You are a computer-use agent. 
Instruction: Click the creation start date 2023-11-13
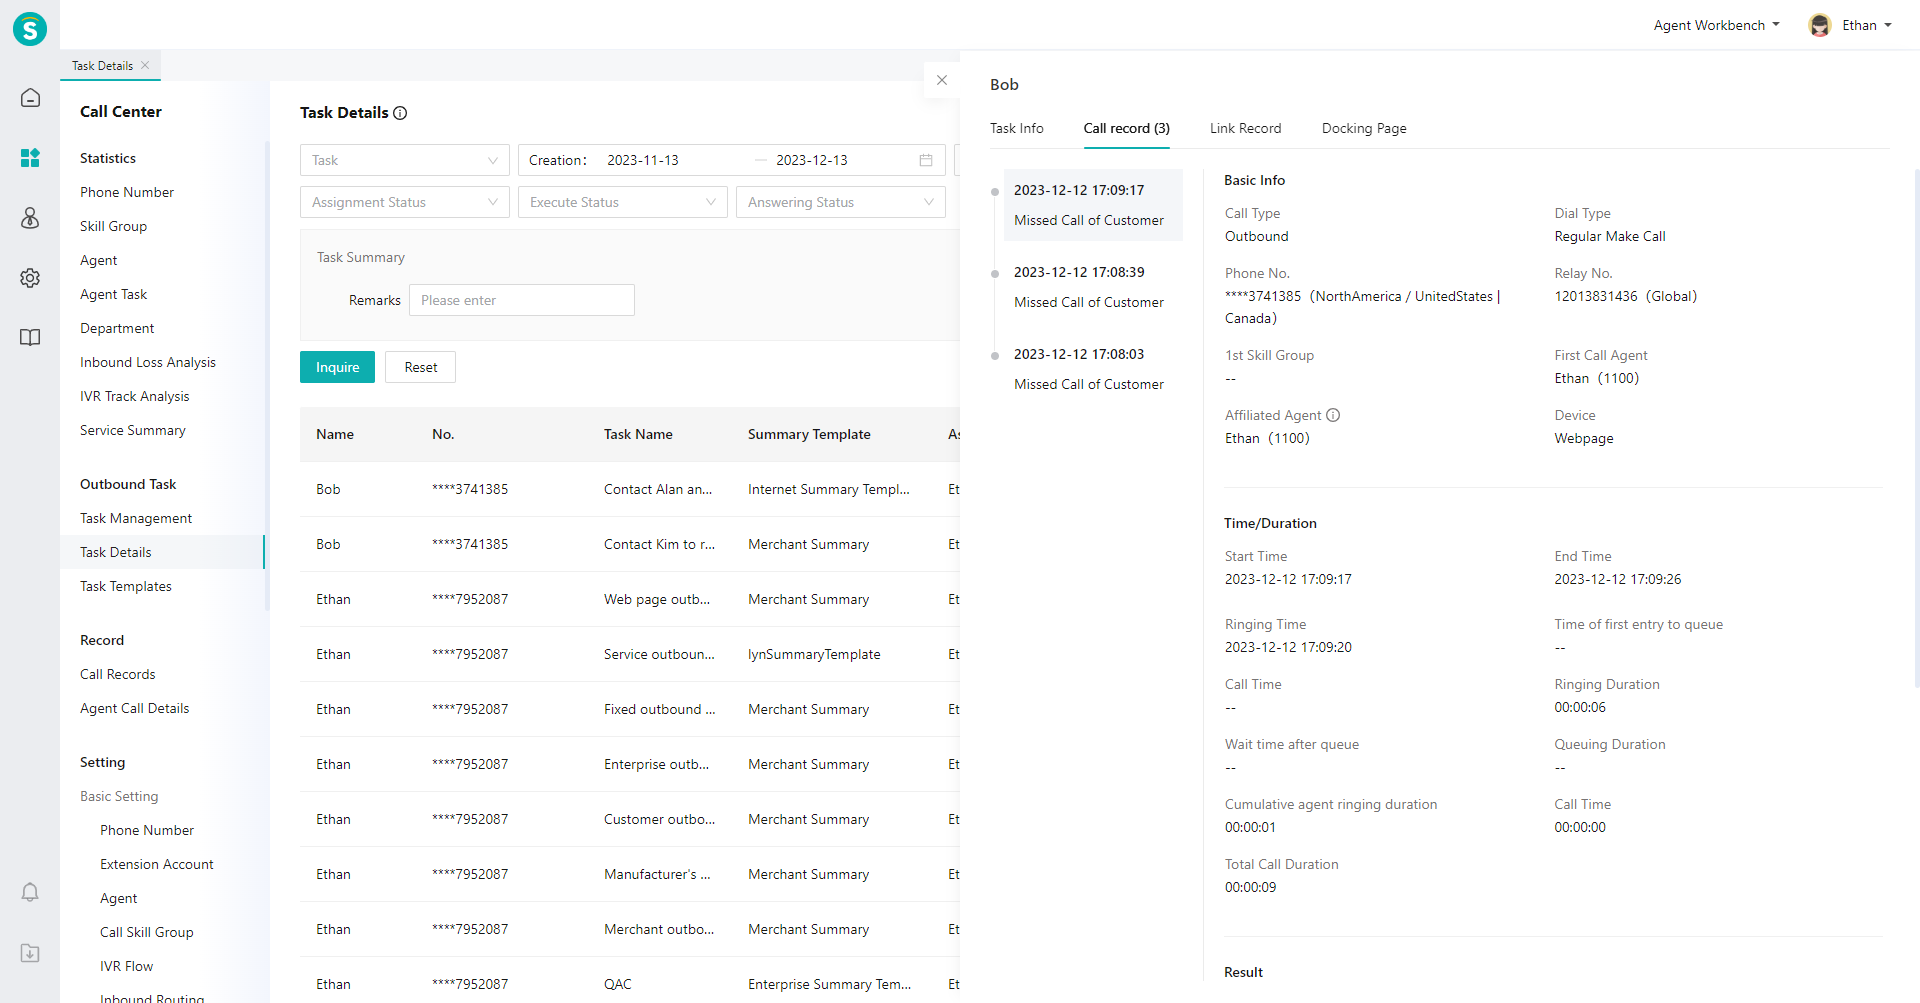(x=643, y=160)
